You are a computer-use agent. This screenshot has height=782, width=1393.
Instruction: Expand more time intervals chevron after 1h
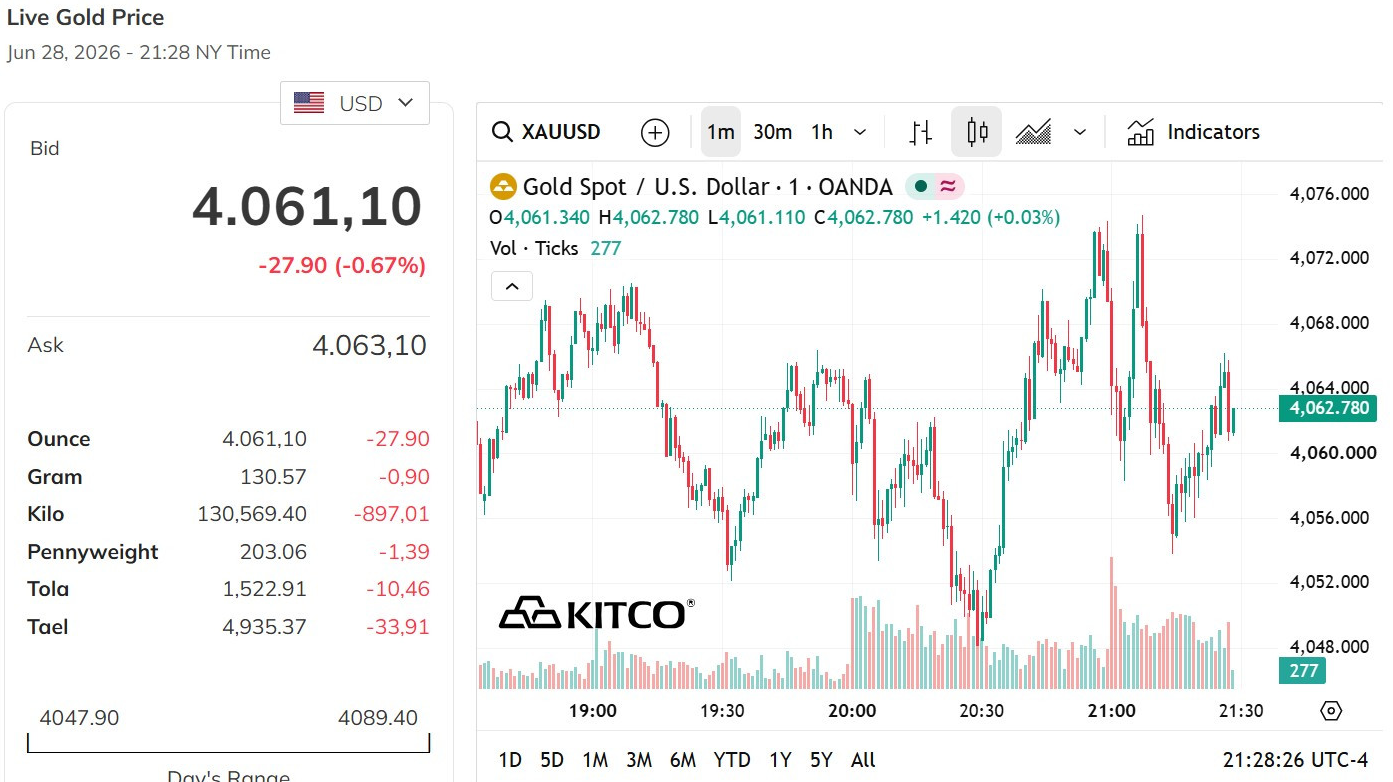tap(860, 132)
